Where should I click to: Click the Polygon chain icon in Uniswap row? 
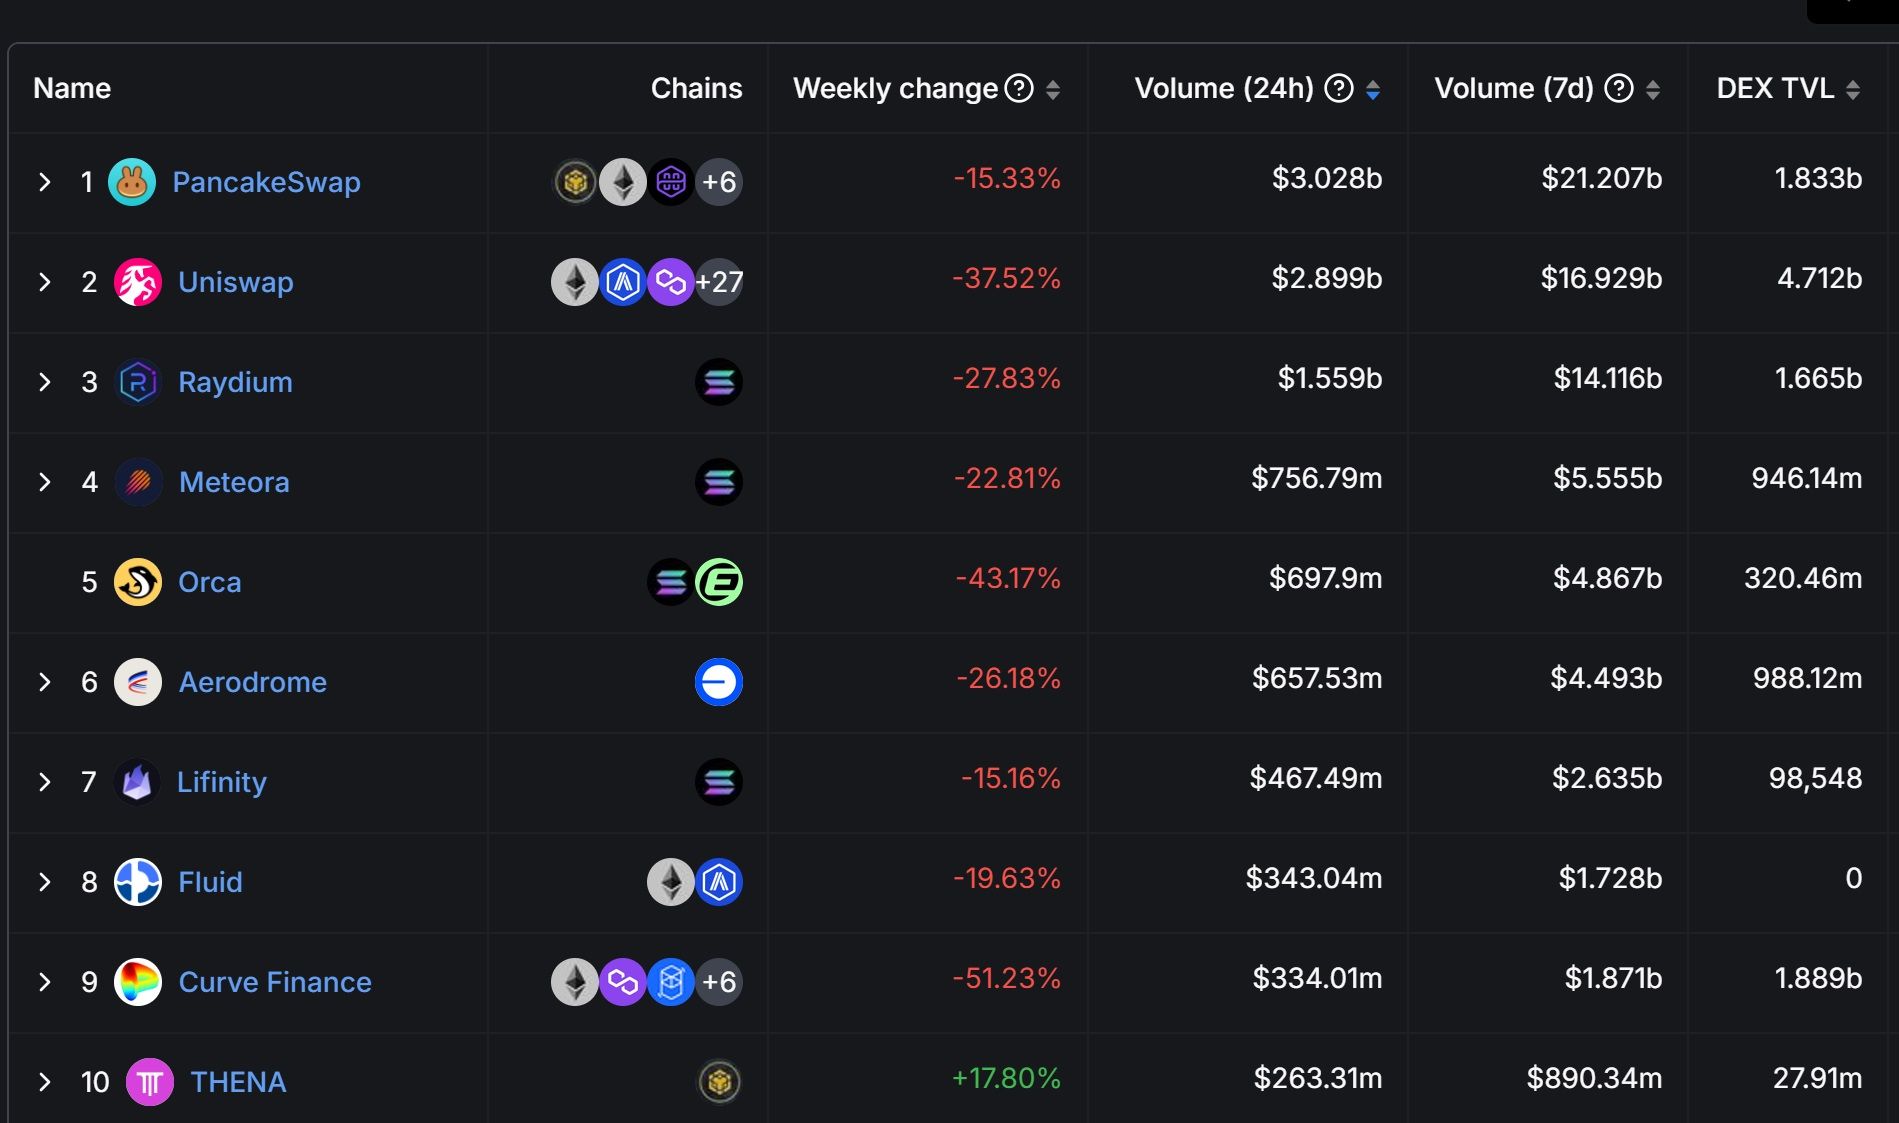coord(671,282)
